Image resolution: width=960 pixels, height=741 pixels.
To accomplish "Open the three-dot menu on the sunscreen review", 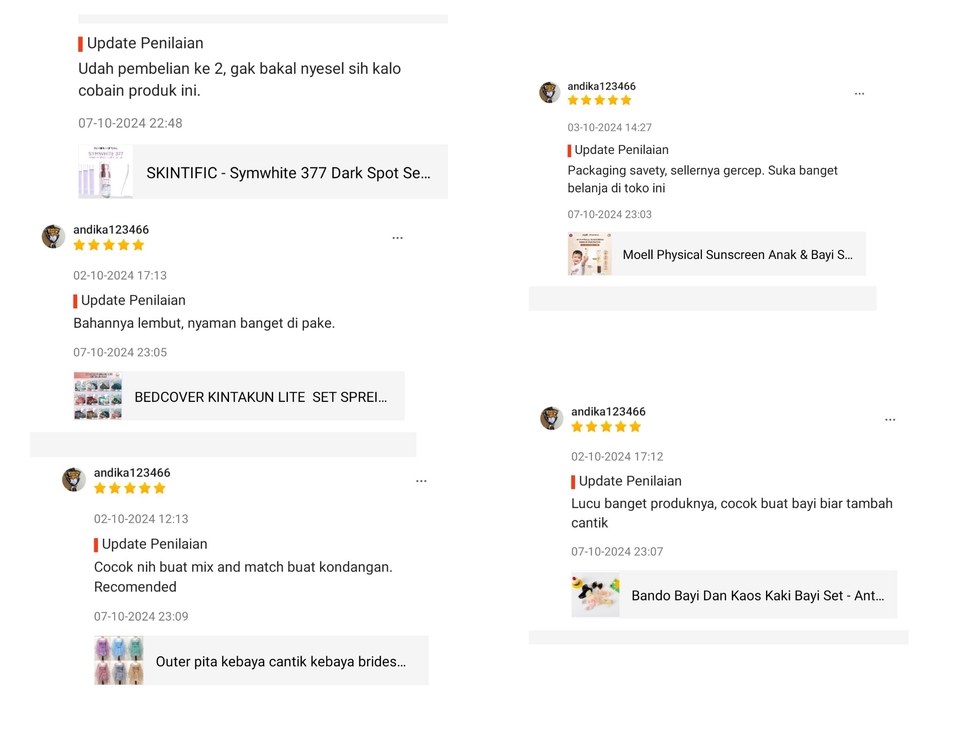I will coord(859,92).
